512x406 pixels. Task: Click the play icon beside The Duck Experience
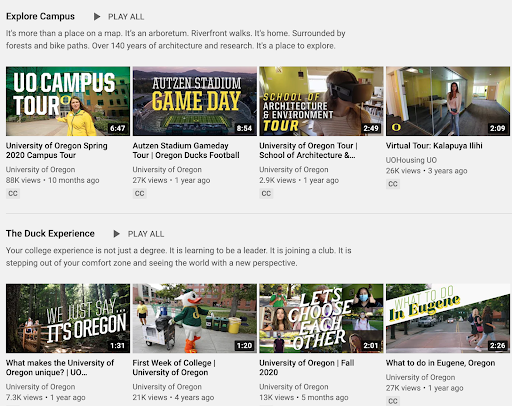point(116,234)
